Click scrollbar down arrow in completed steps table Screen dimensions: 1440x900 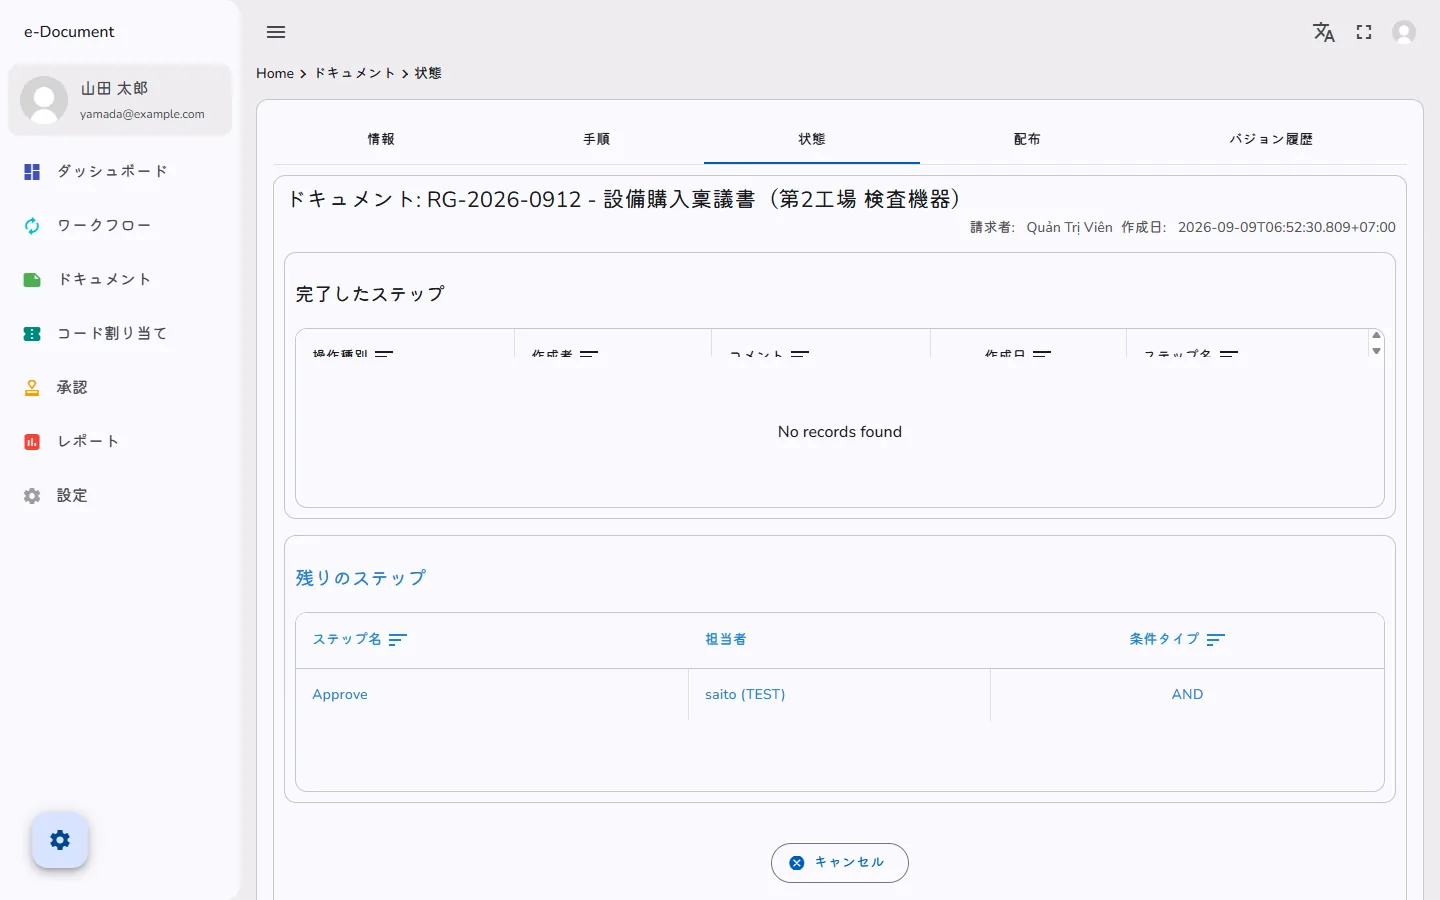pos(1376,350)
